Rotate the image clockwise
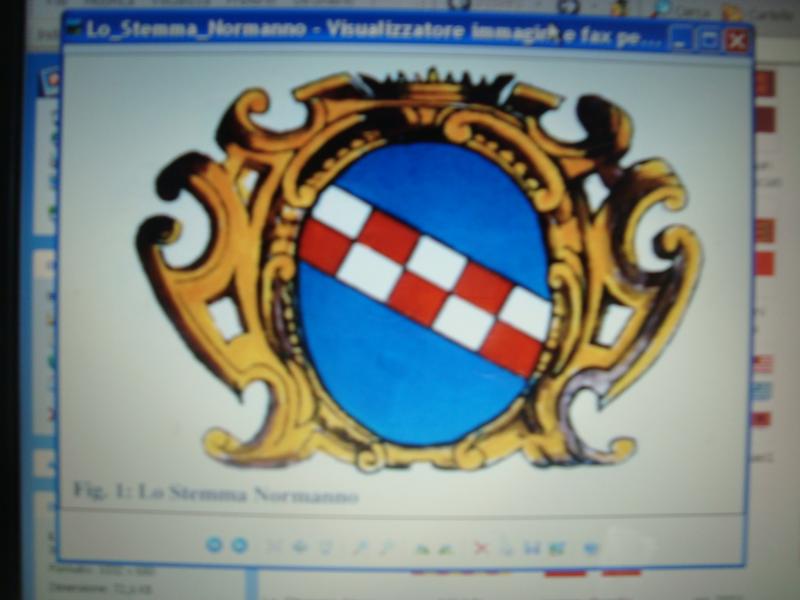 click(421, 548)
